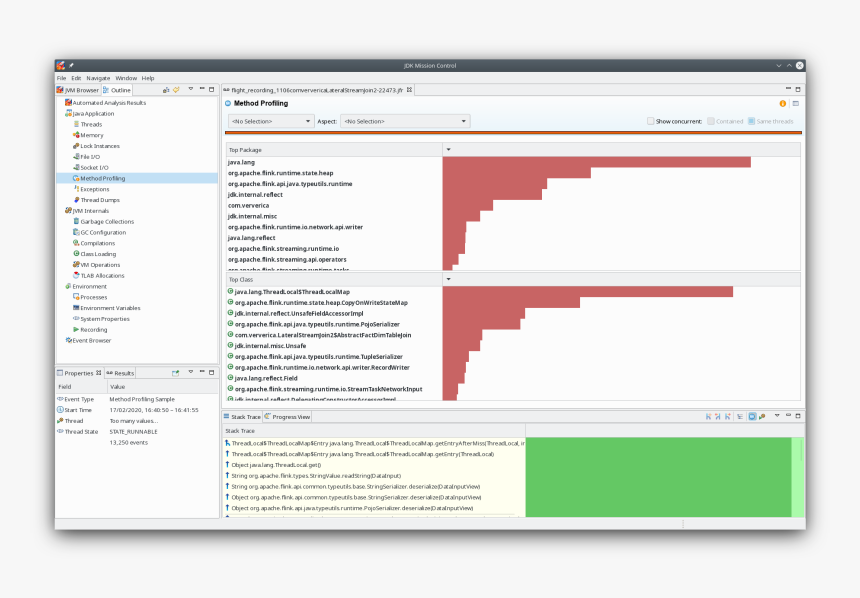This screenshot has height=598, width=860.
Task: Select the CopyOnWriteStateMap class row
Action: click(x=513, y=303)
